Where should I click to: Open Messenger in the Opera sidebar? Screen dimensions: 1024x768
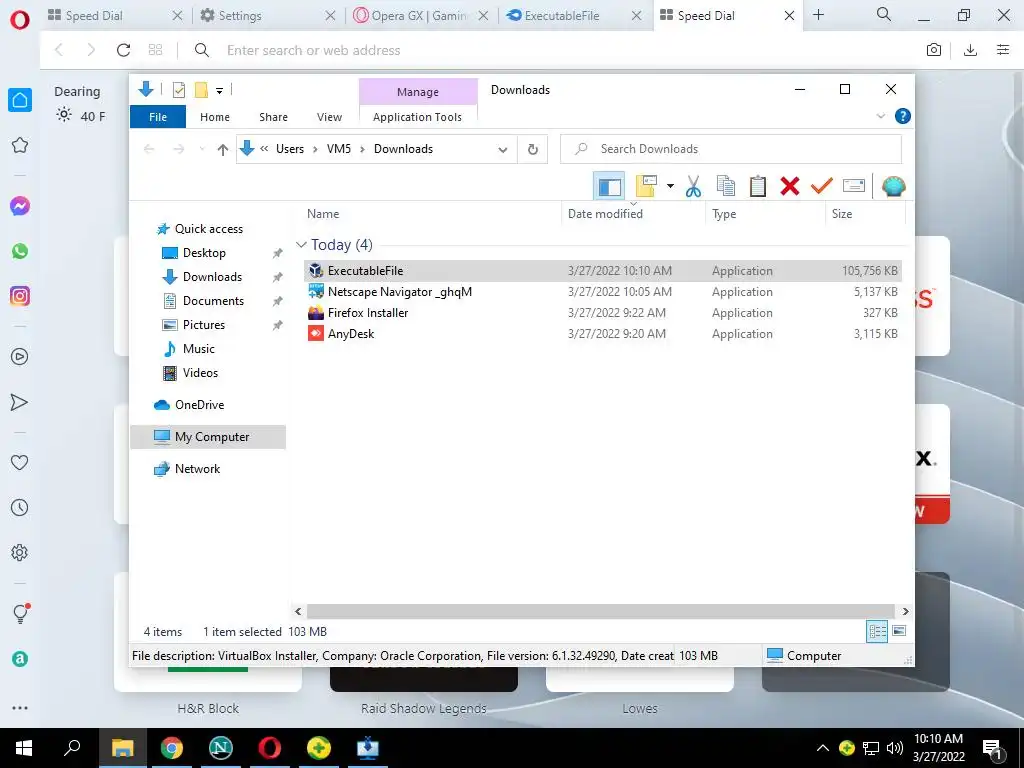[20, 206]
